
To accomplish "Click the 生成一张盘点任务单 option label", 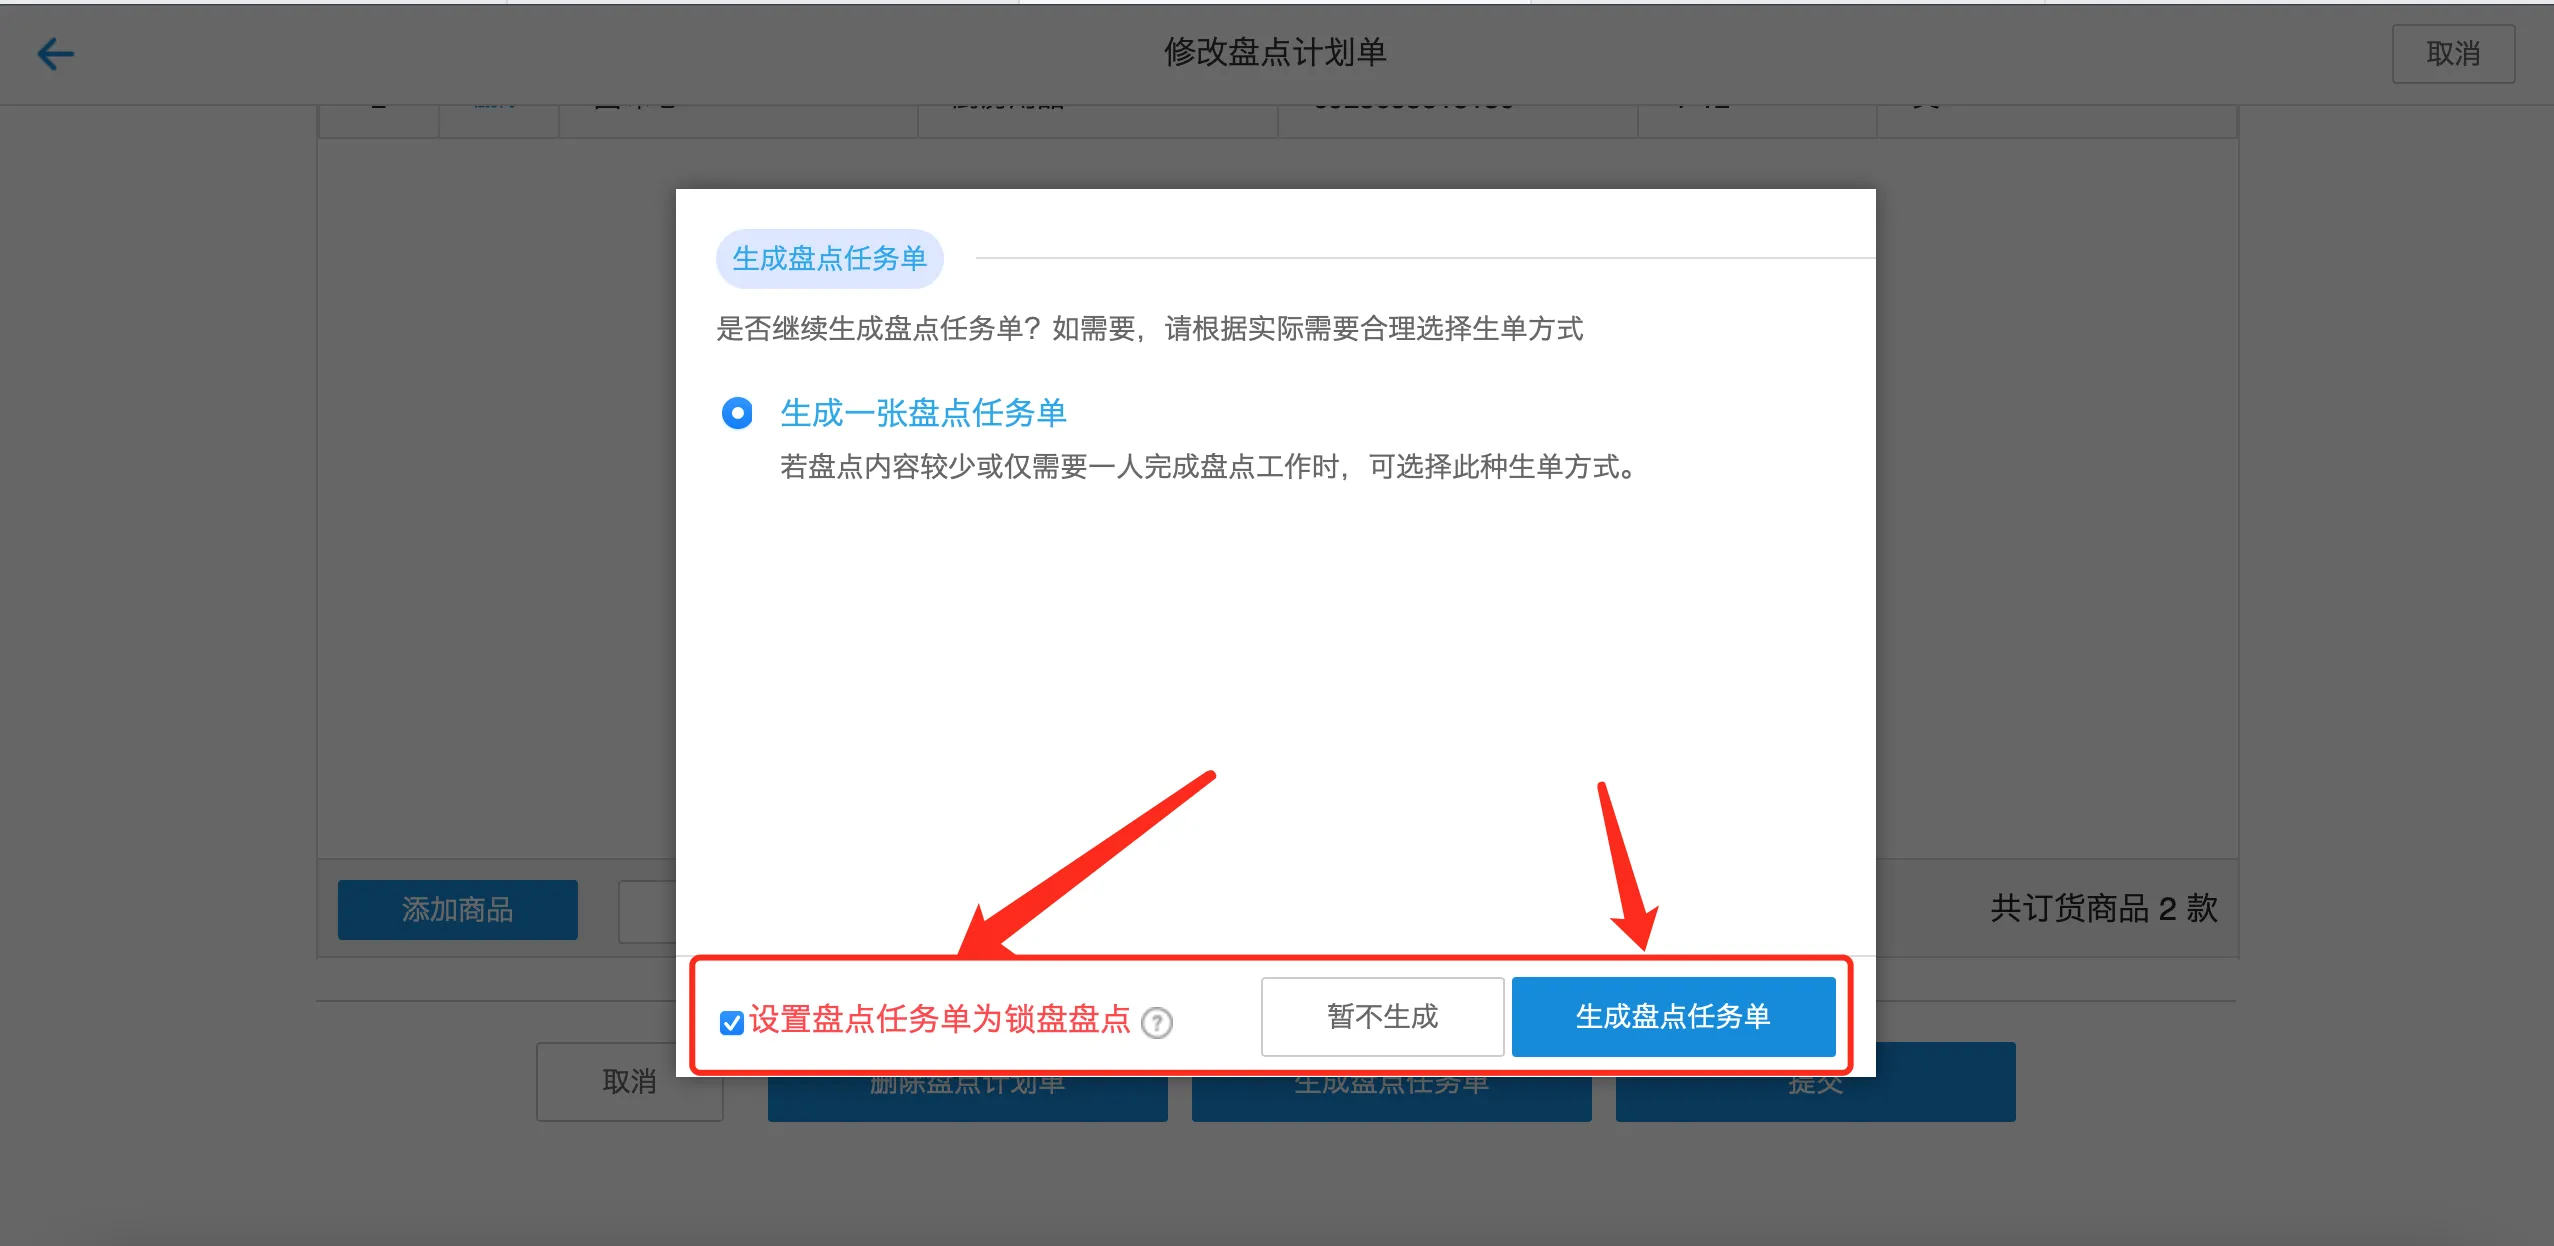I will pos(923,412).
